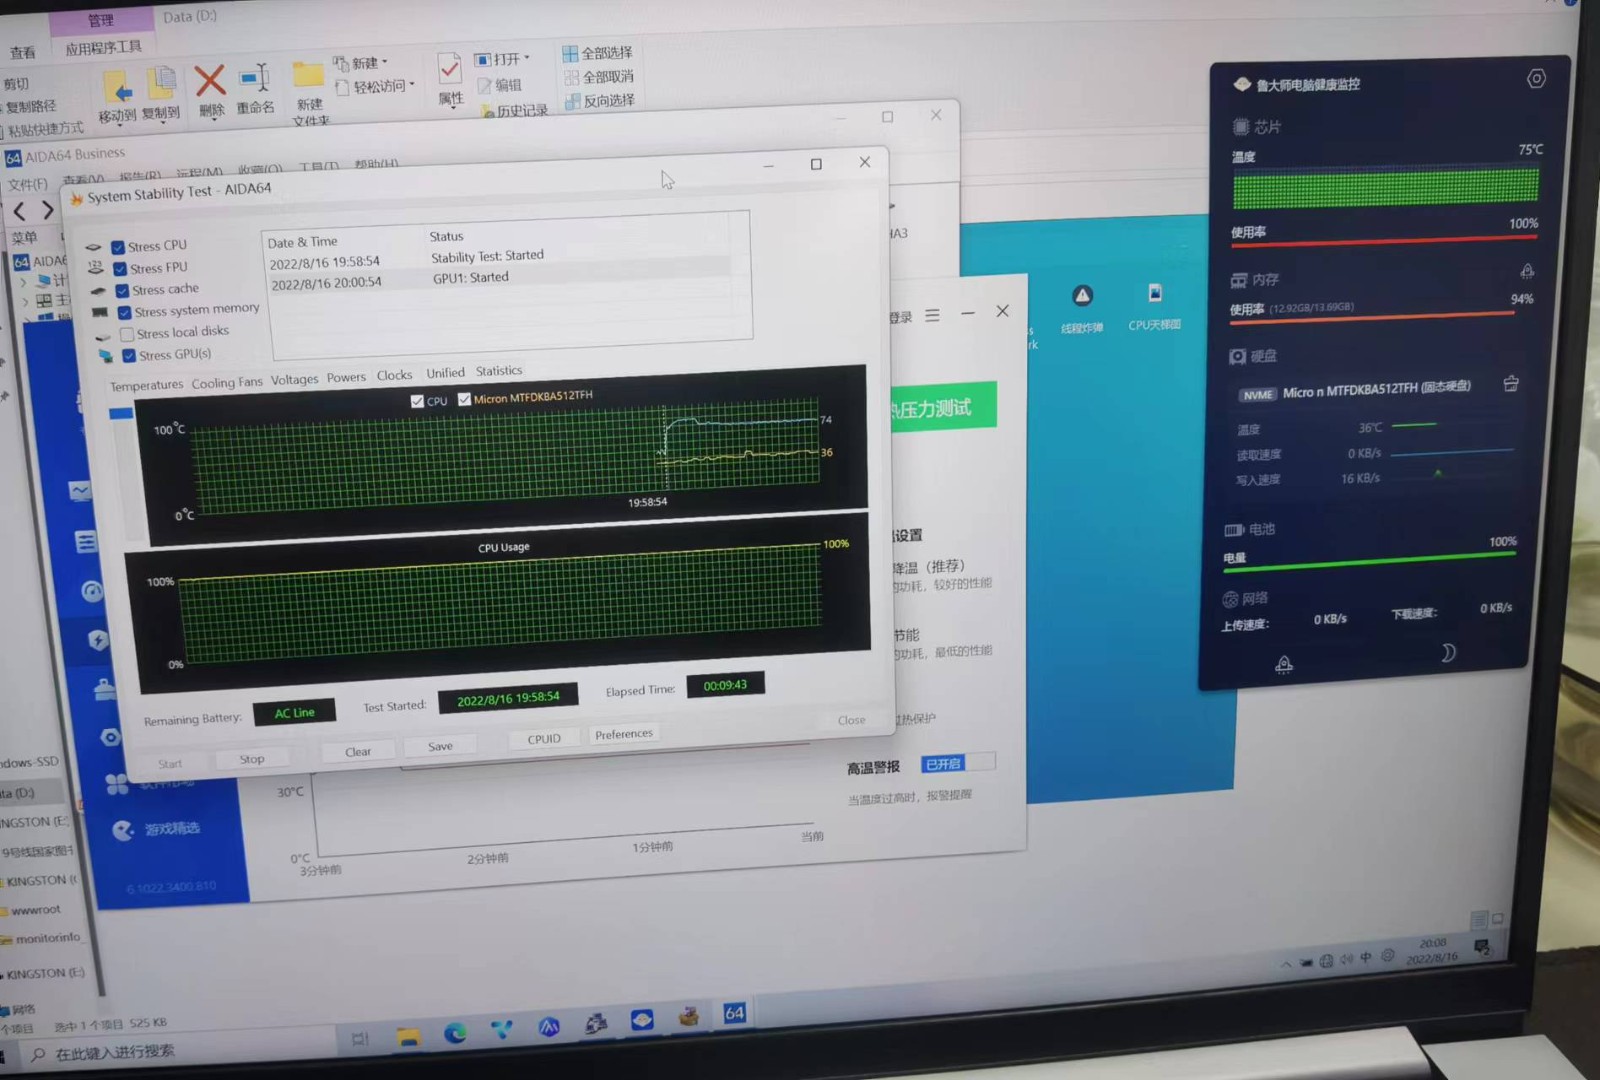
Task: Switch to Voltages tab
Action: tap(294, 380)
